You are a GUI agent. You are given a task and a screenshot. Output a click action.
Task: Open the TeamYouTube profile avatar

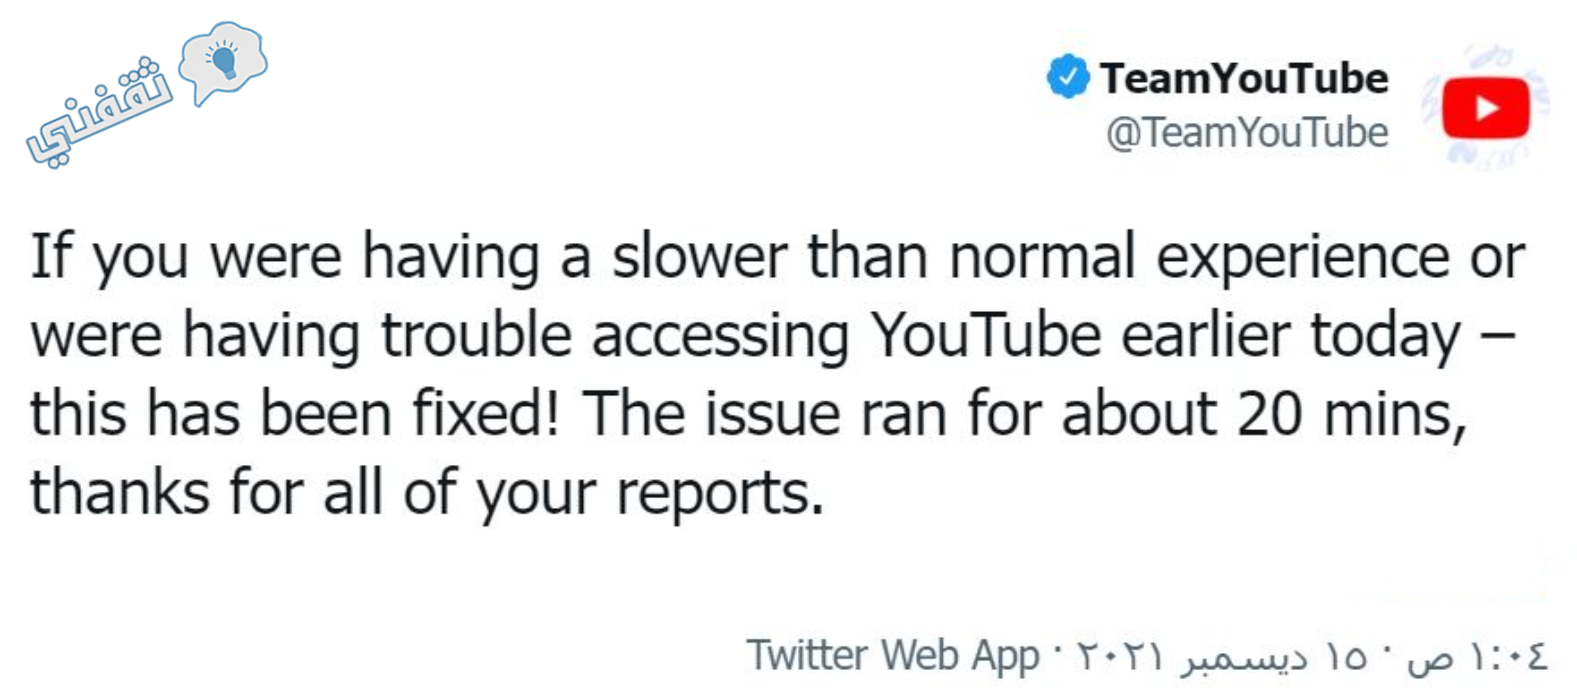1485,107
